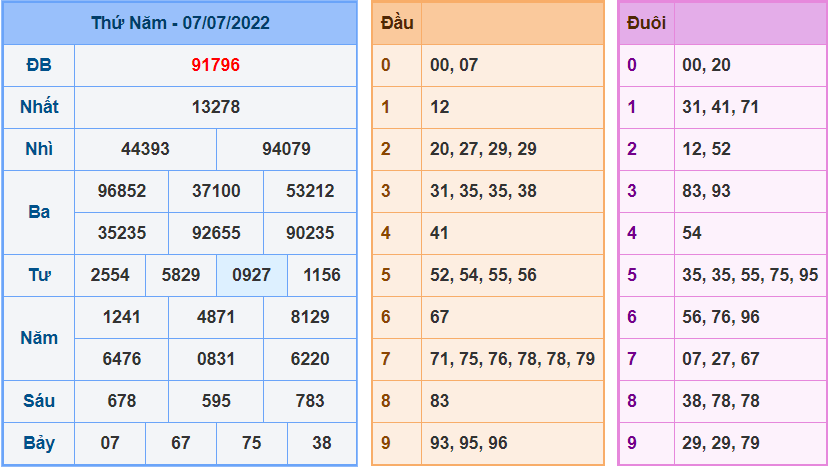
Task: Select fifth prize number 6220
Action: pos(310,359)
